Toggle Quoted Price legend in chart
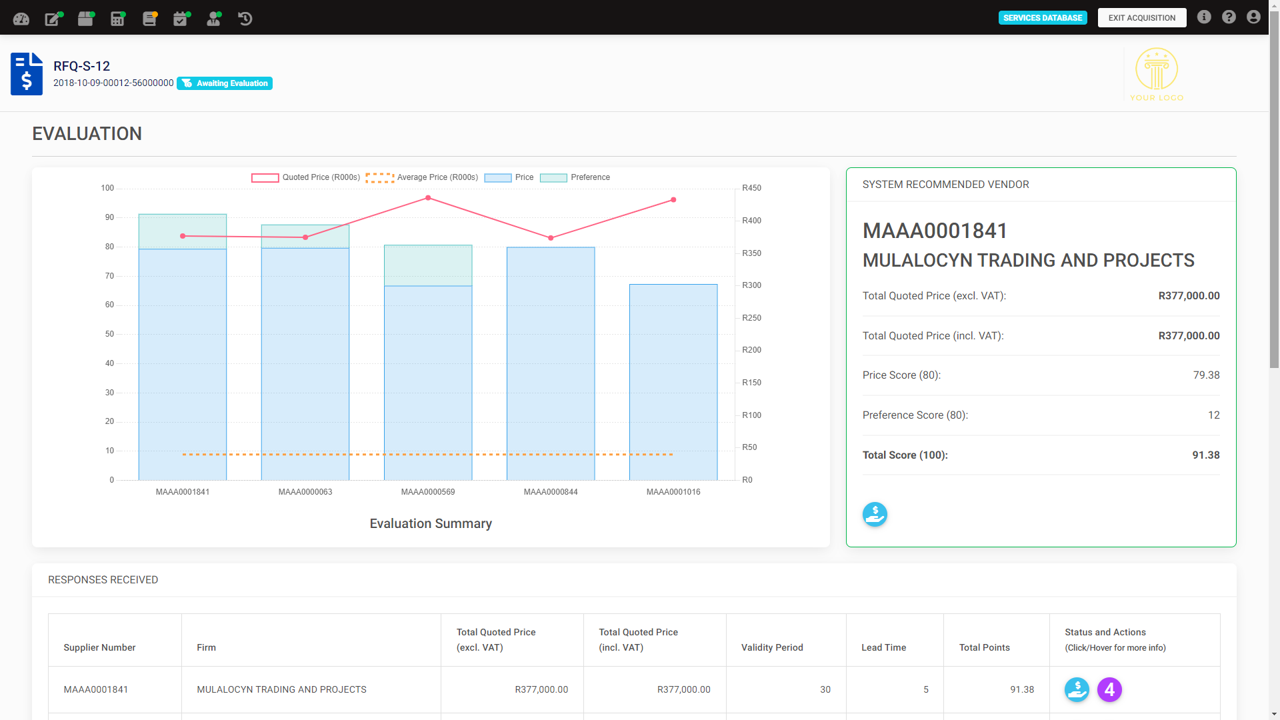Screen dimensions: 1280x720 point(305,177)
